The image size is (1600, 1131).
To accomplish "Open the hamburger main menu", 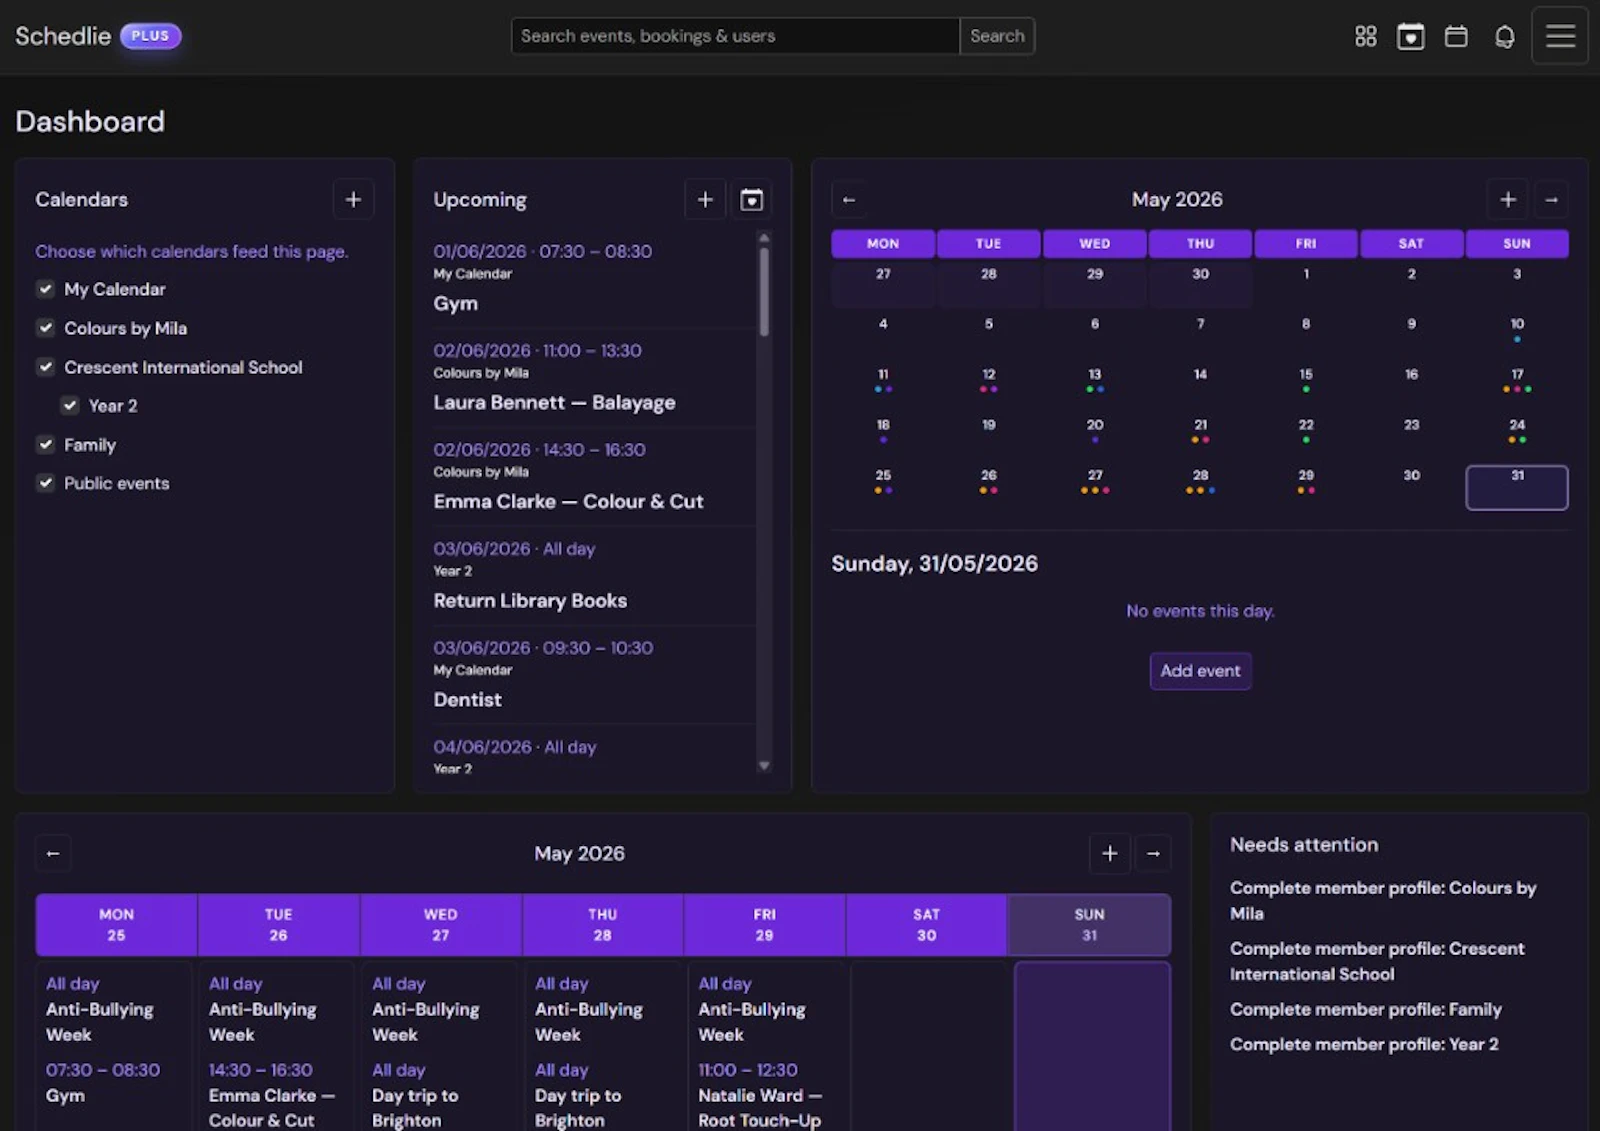I will tap(1560, 36).
